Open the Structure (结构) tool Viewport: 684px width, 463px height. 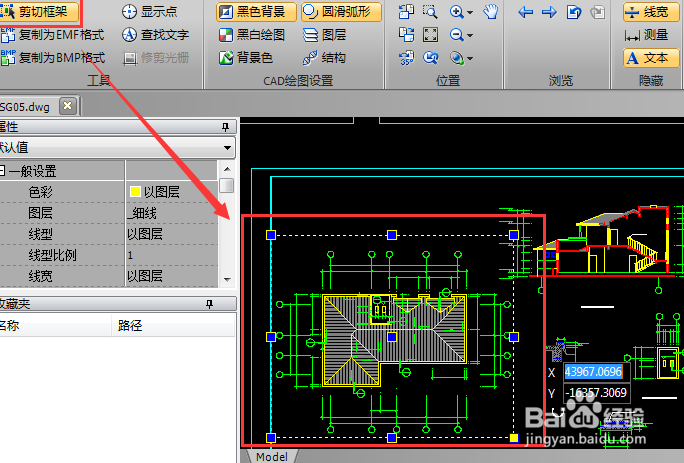(x=324, y=58)
